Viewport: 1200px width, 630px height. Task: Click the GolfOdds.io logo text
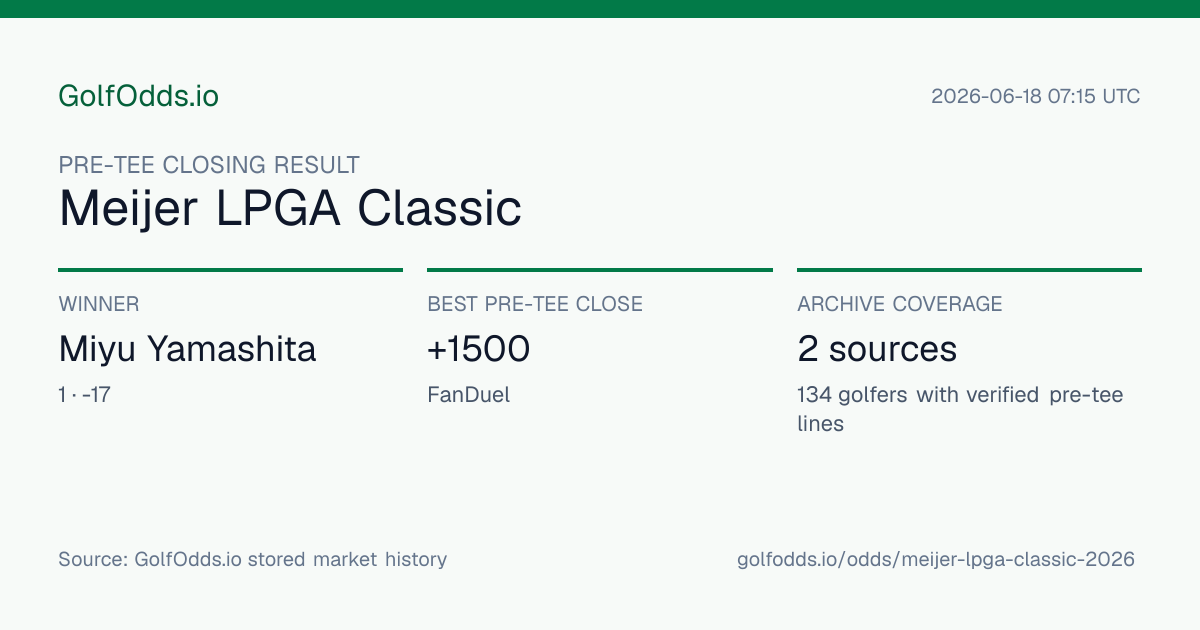tap(138, 96)
